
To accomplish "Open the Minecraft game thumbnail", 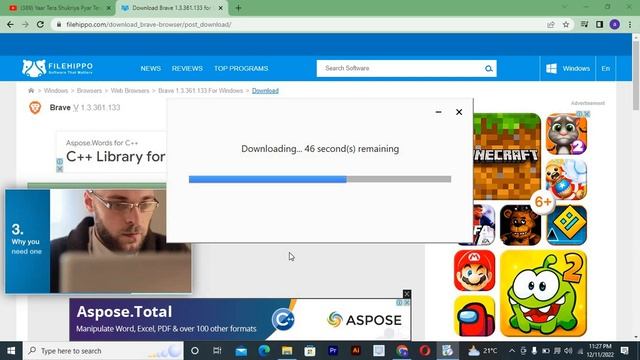I will 507,156.
